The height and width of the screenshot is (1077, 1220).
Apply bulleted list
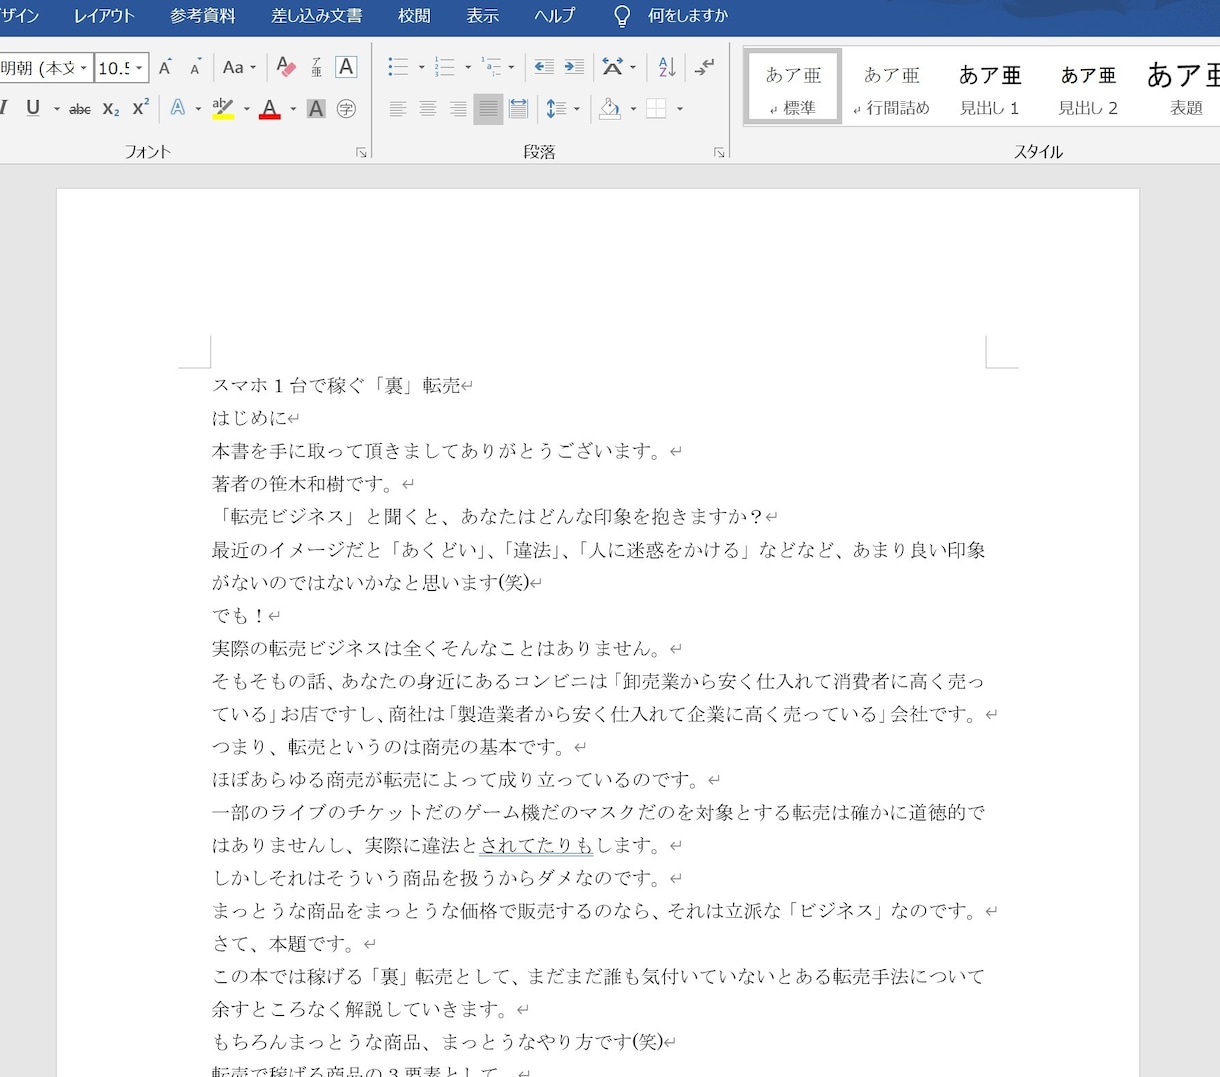click(x=398, y=67)
